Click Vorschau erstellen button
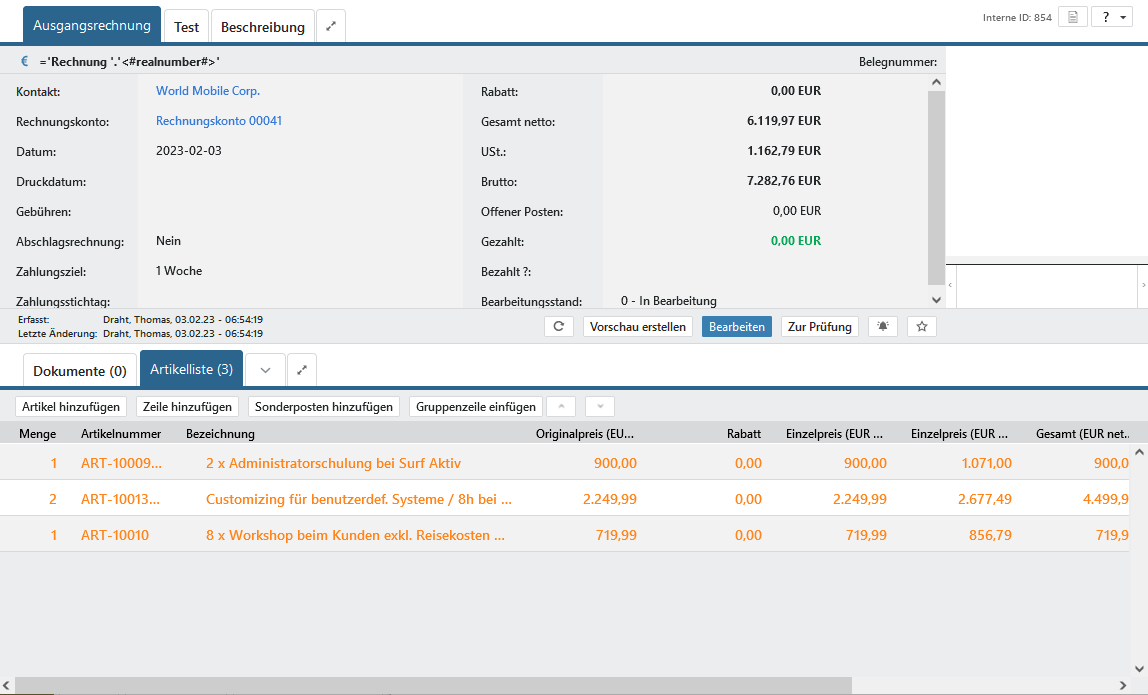 (x=638, y=327)
